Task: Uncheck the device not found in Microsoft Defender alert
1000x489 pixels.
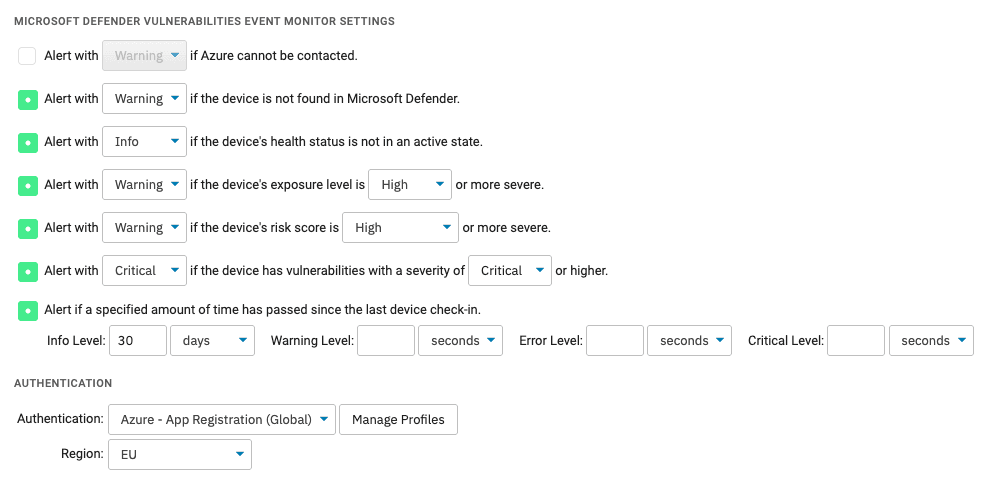Action: 27,99
